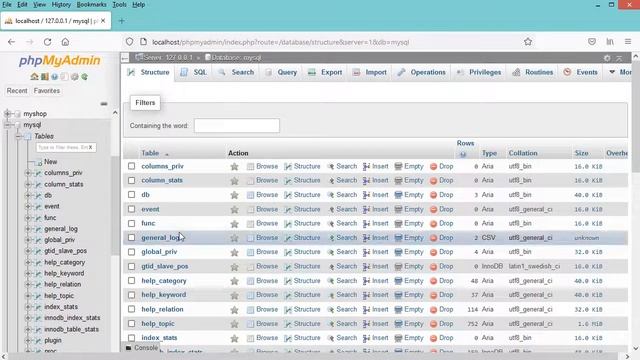The height and width of the screenshot is (360, 640).
Task: Open new browser tab plus icon
Action: (121, 21)
